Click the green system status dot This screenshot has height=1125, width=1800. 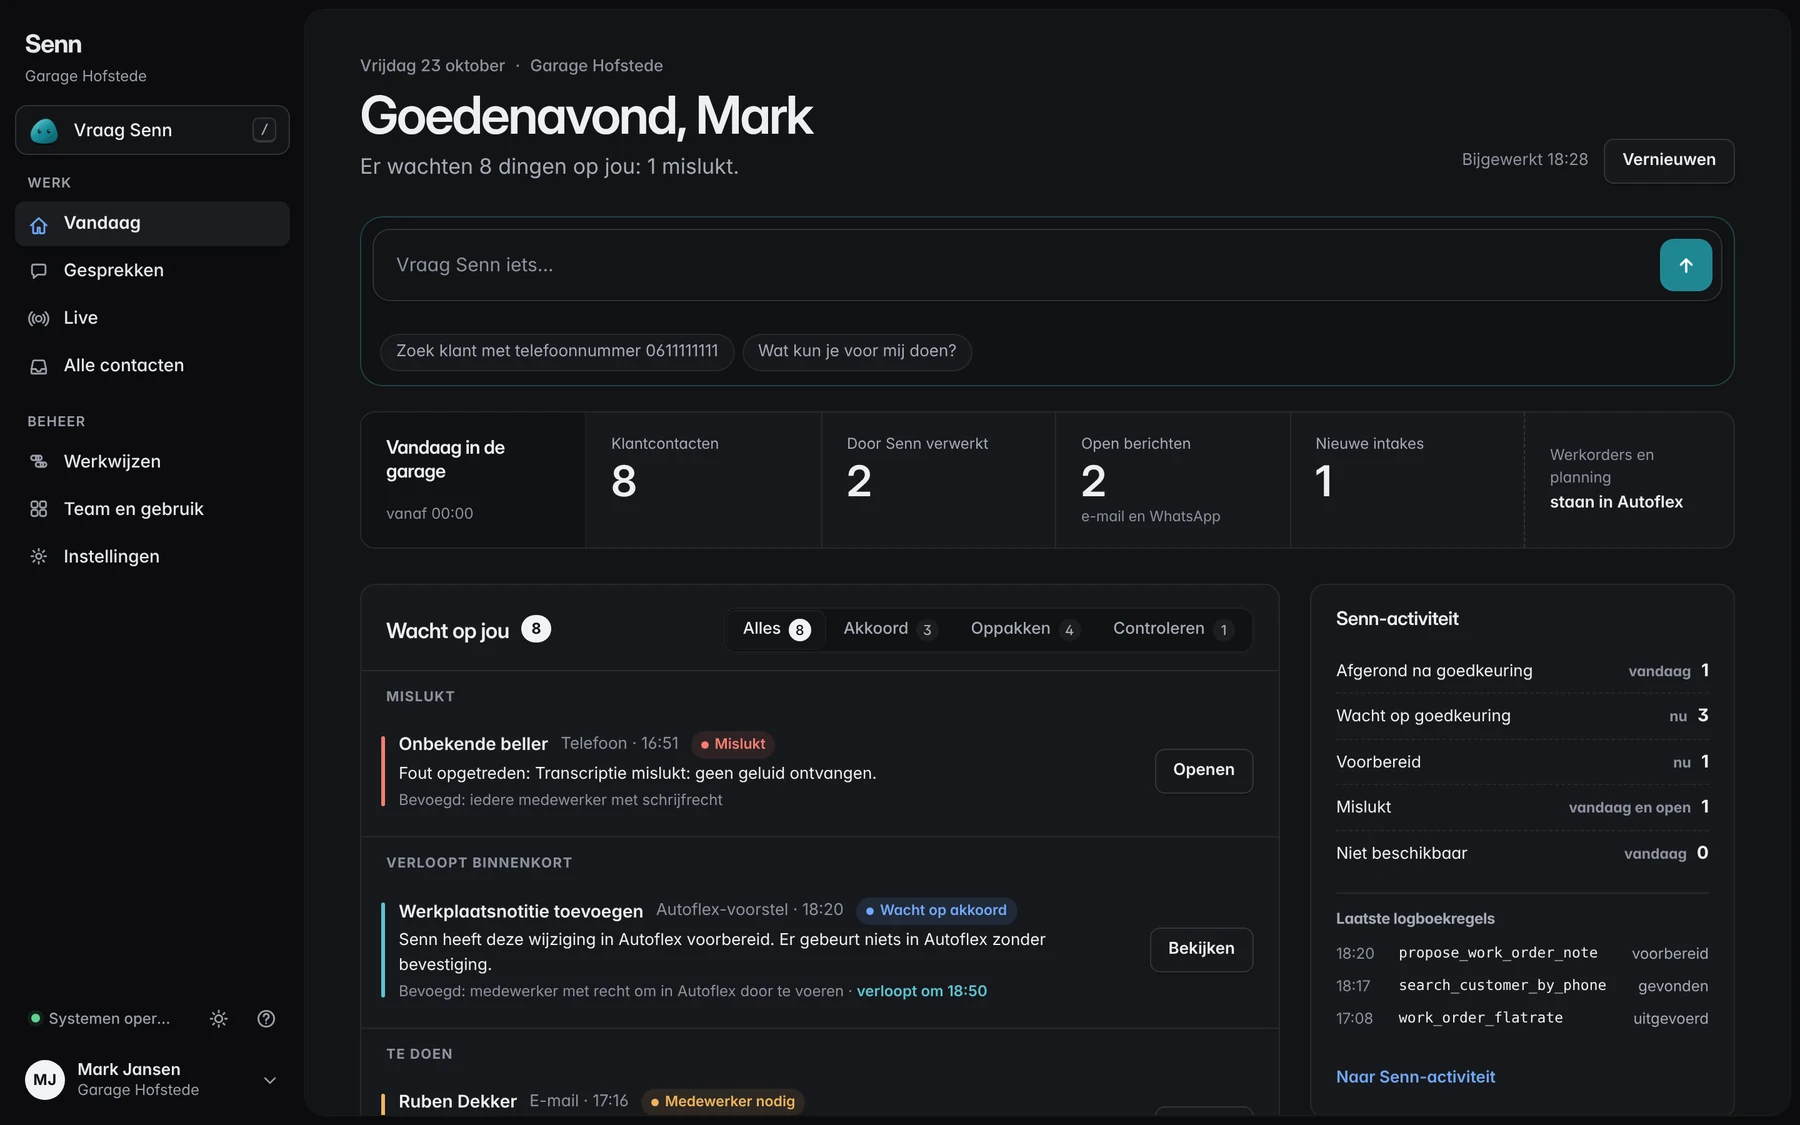pos(36,1019)
